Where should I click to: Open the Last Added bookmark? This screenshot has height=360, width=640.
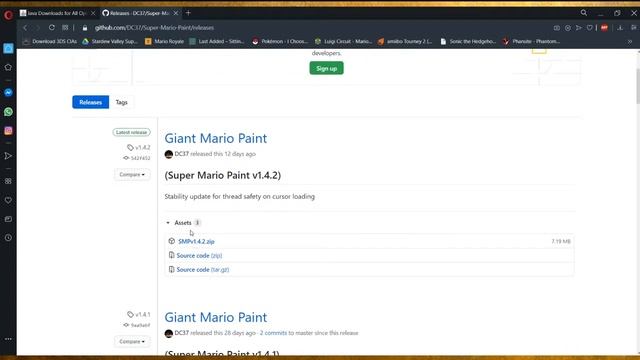(x=217, y=41)
